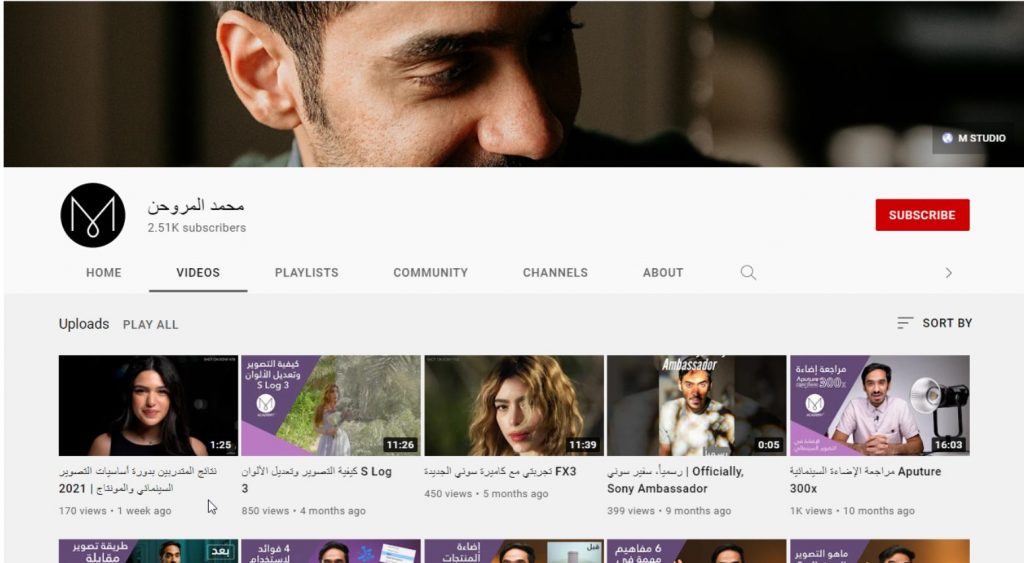Click the tabs right chevron arrow
Viewport: 1024px width, 563px height.
948,273
